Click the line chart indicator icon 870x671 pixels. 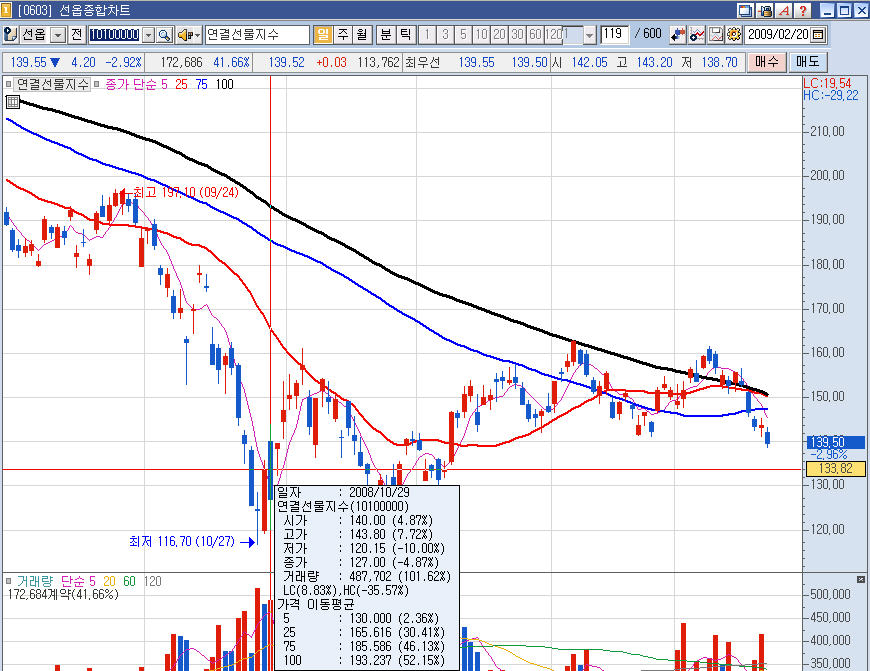coord(698,35)
